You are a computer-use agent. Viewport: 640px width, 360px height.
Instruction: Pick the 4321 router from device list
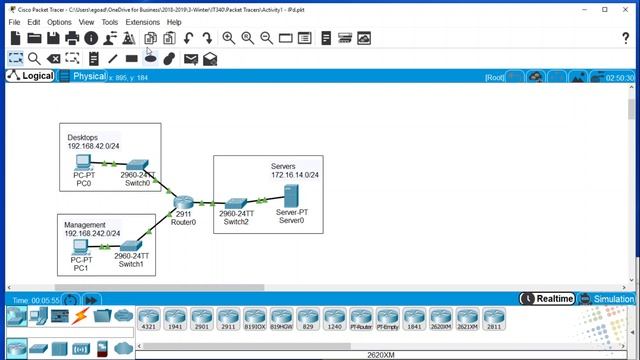coord(149,319)
